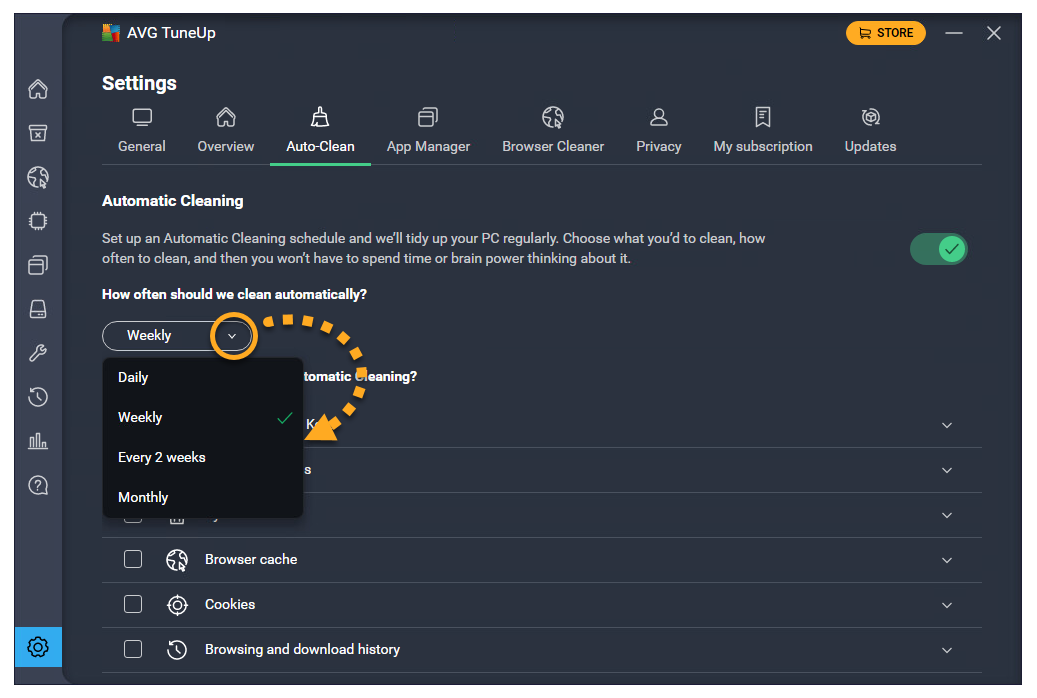Select the processor chip sidebar icon

click(x=38, y=221)
